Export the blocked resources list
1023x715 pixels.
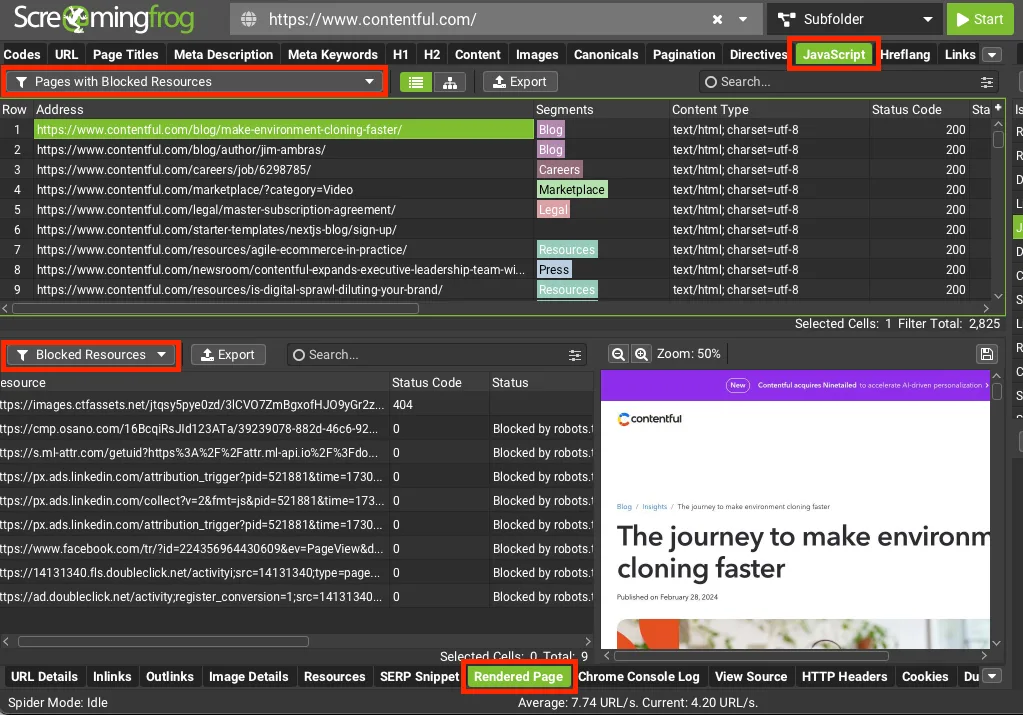tap(228, 355)
